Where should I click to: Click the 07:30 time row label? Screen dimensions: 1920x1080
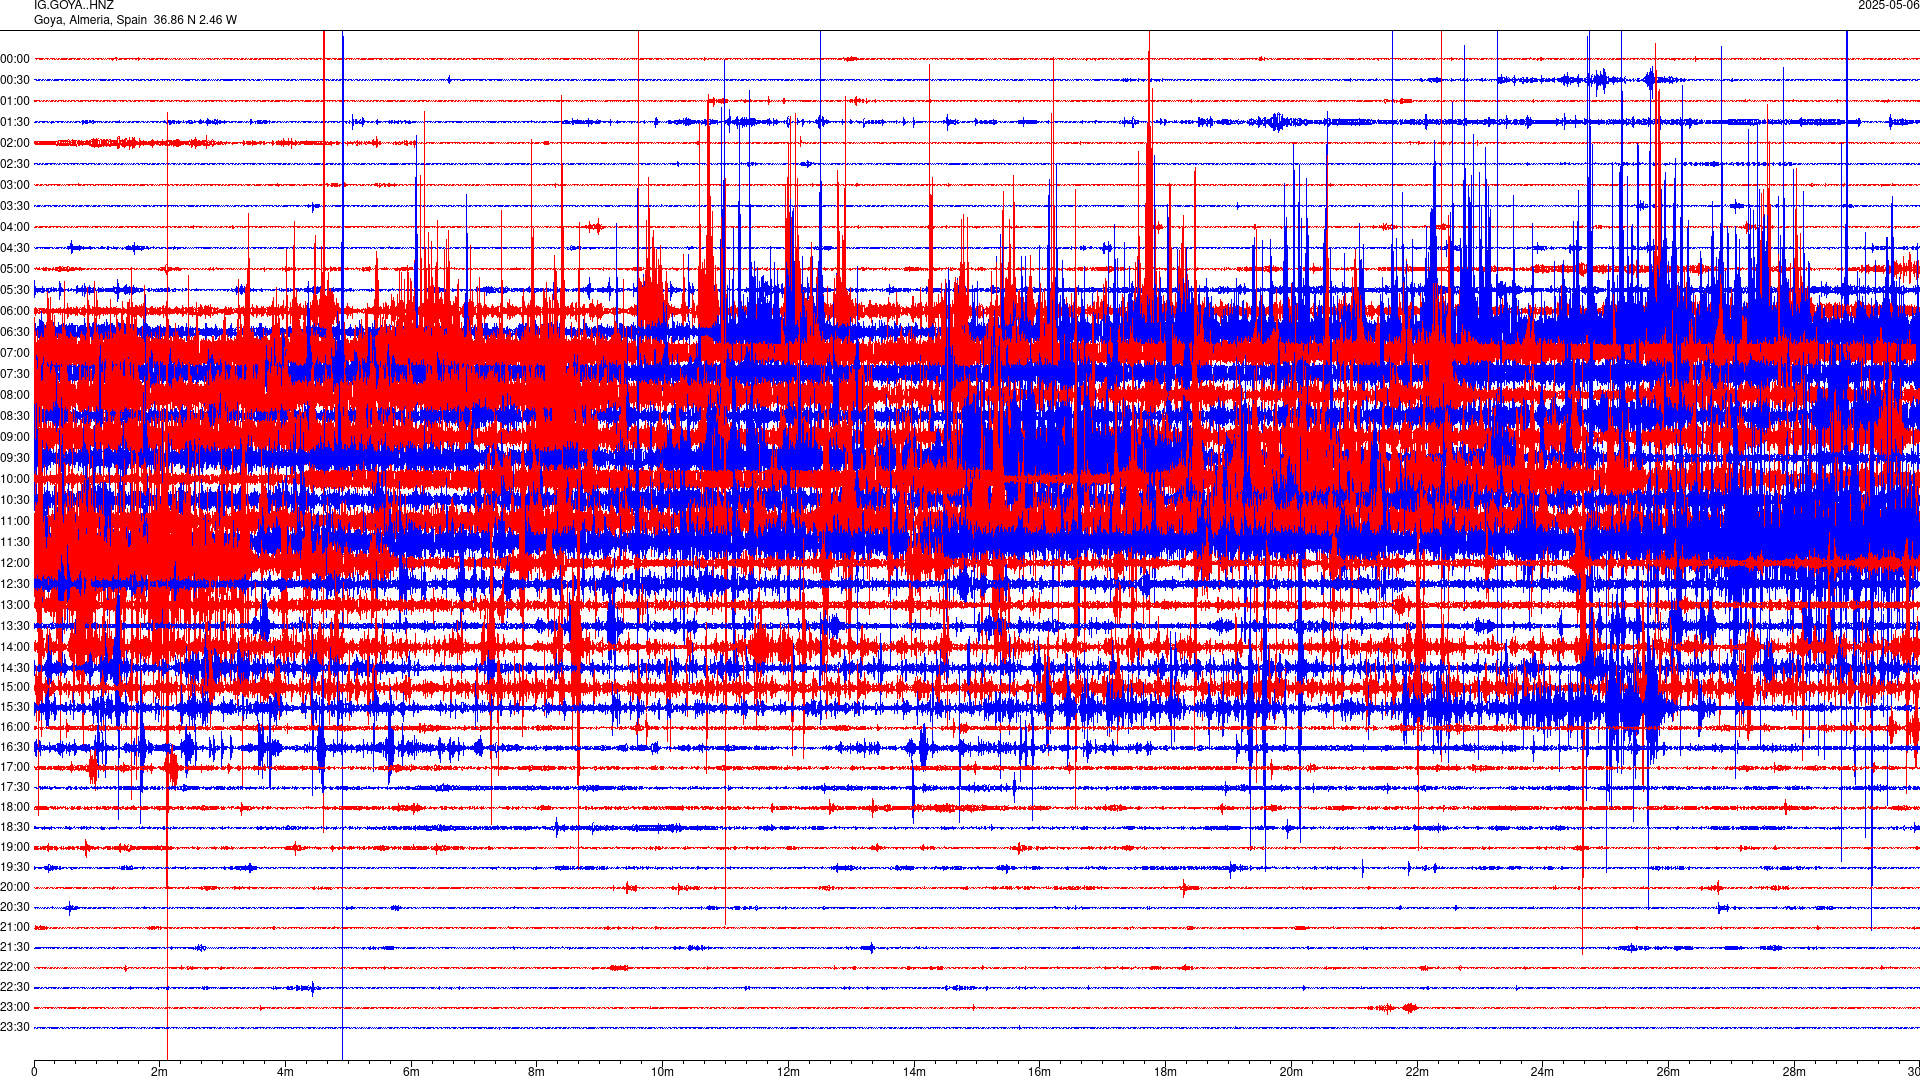click(x=15, y=374)
